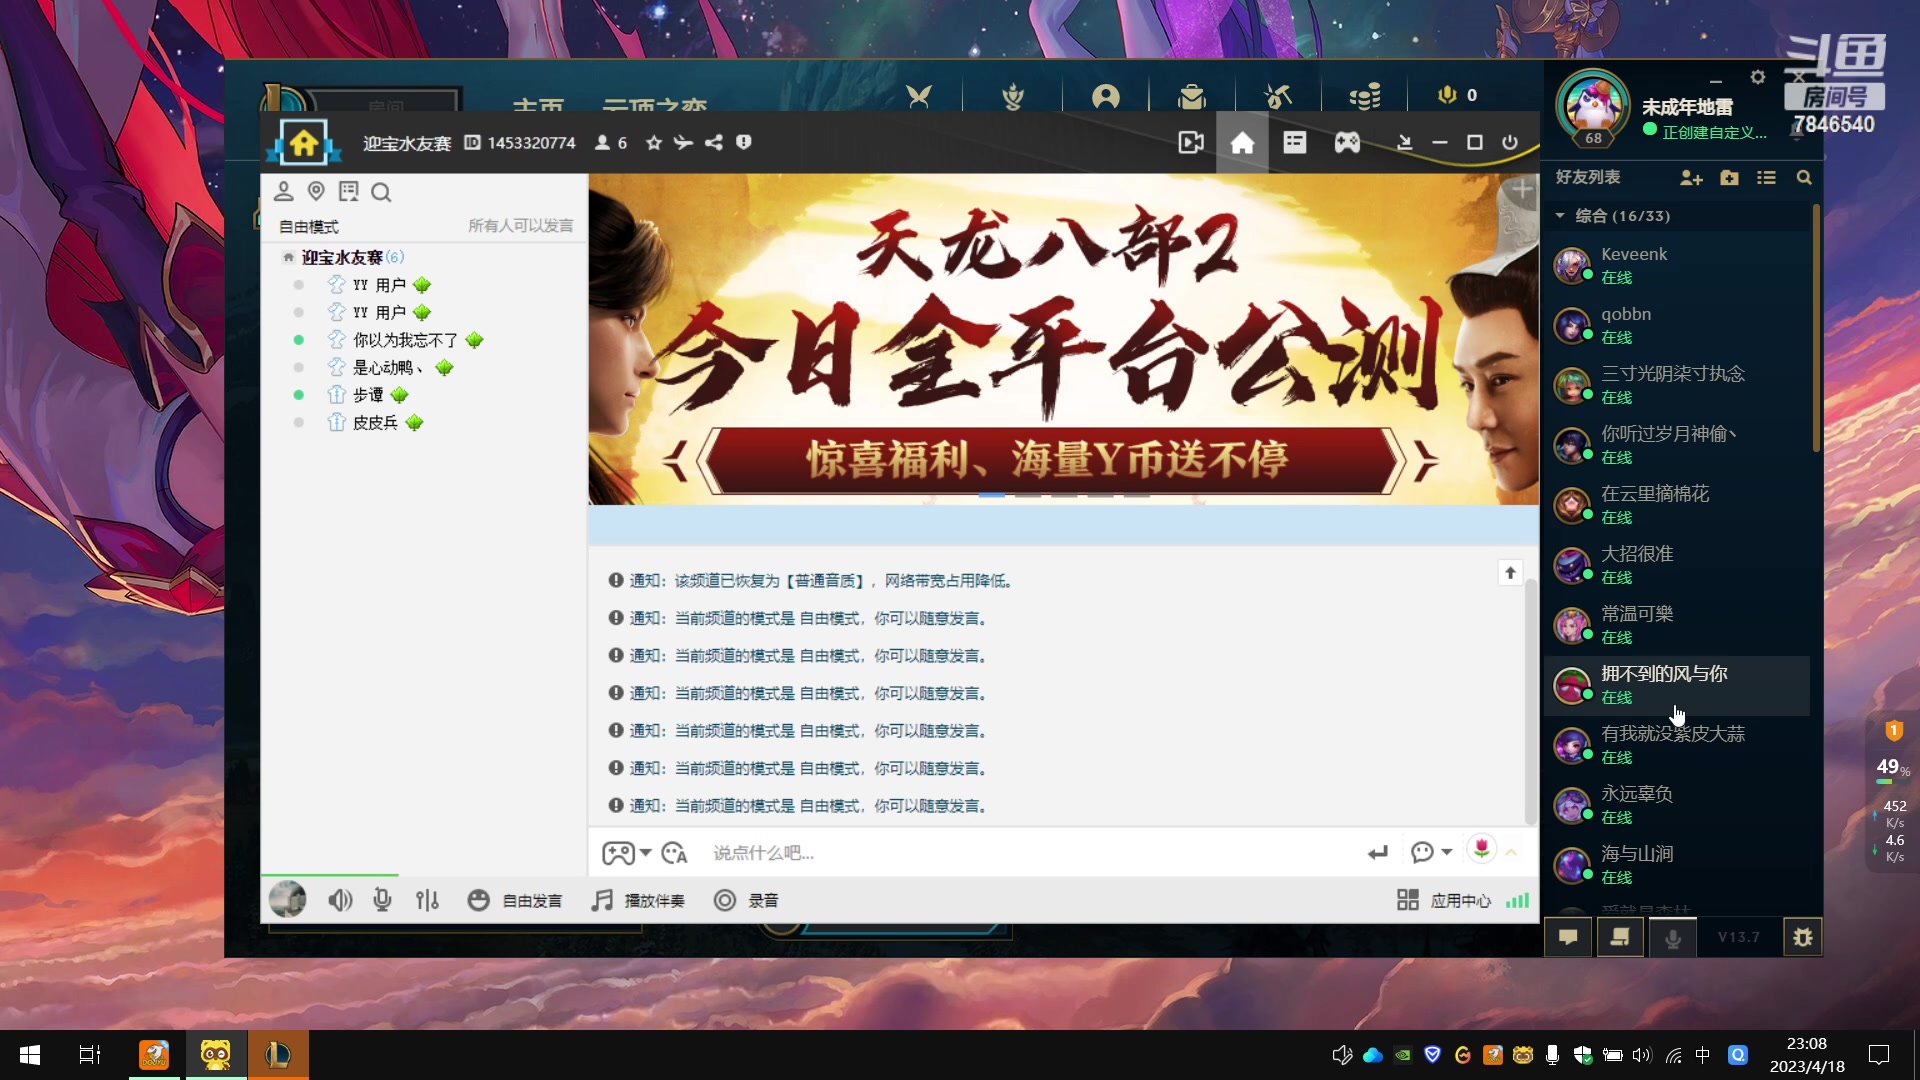Toggle voice microphone icon at bottom of friends panel
This screenshot has height=1080, width=1920.
tap(1672, 937)
